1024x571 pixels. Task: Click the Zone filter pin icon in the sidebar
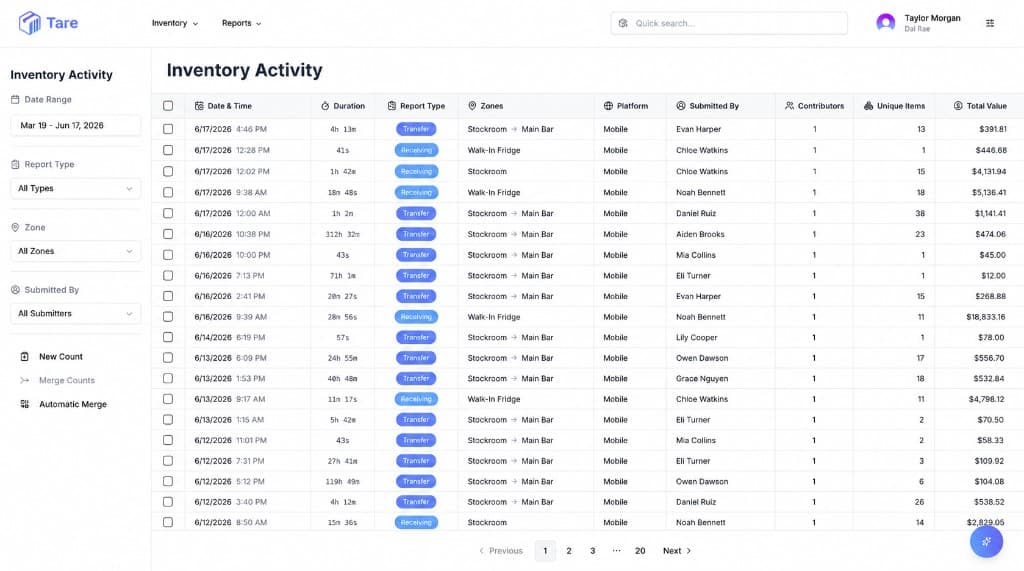tap(15, 227)
